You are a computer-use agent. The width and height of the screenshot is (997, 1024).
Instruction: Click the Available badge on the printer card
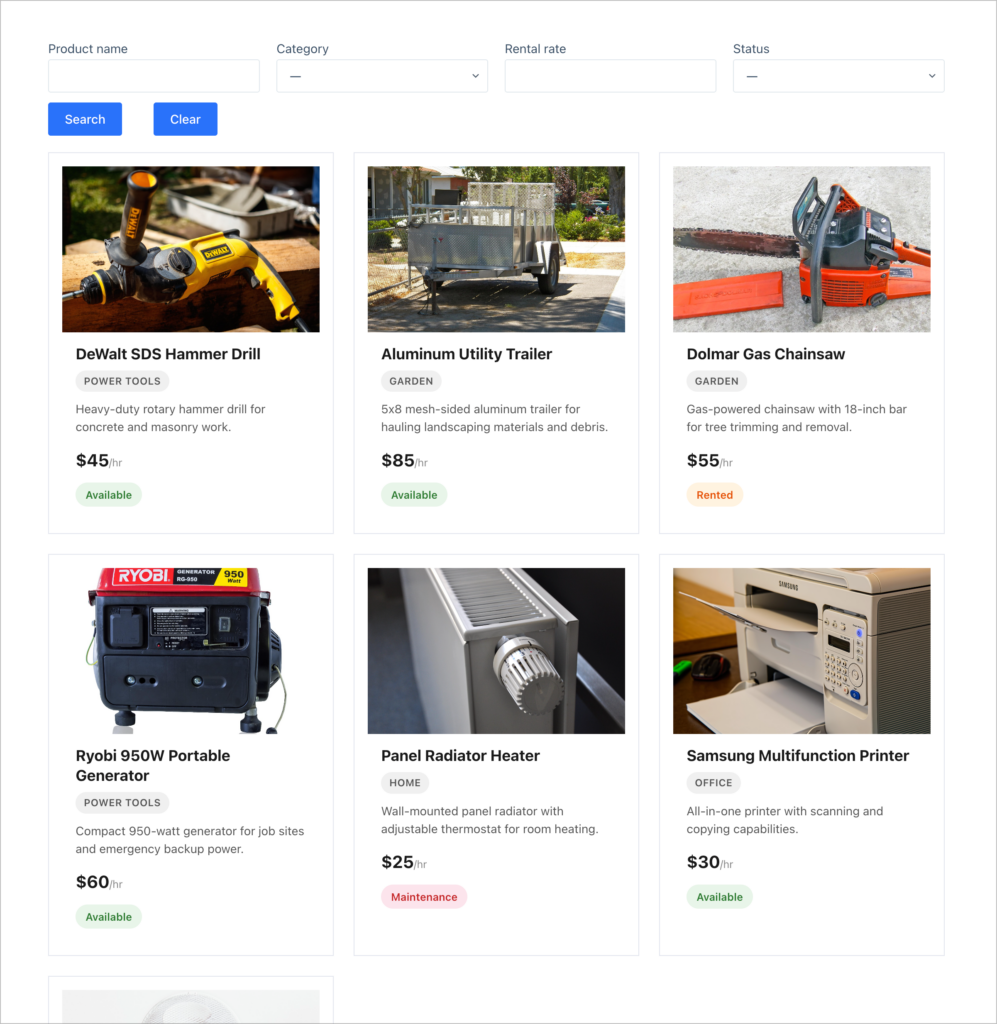(719, 896)
